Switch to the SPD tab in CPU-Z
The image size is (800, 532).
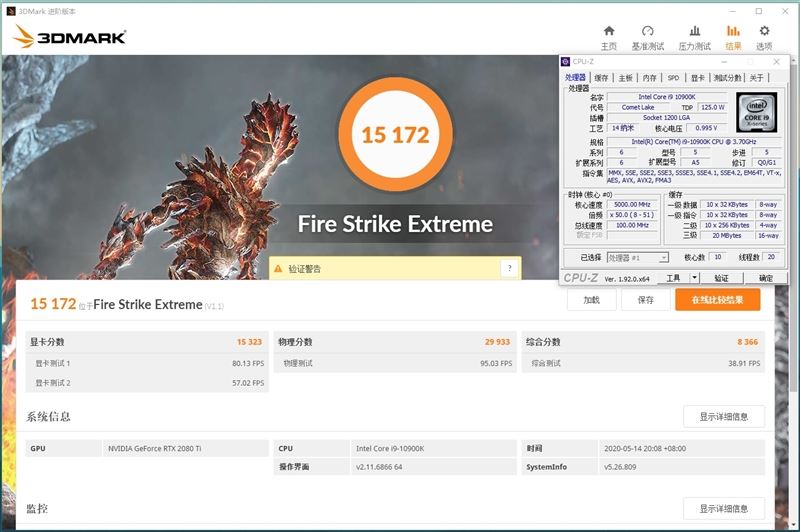pyautogui.click(x=673, y=78)
